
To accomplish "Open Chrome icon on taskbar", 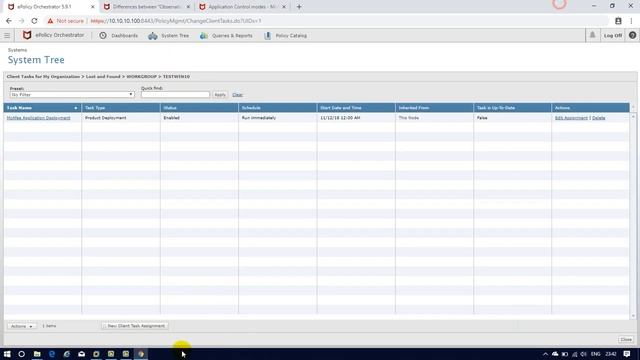I will point(141,354).
